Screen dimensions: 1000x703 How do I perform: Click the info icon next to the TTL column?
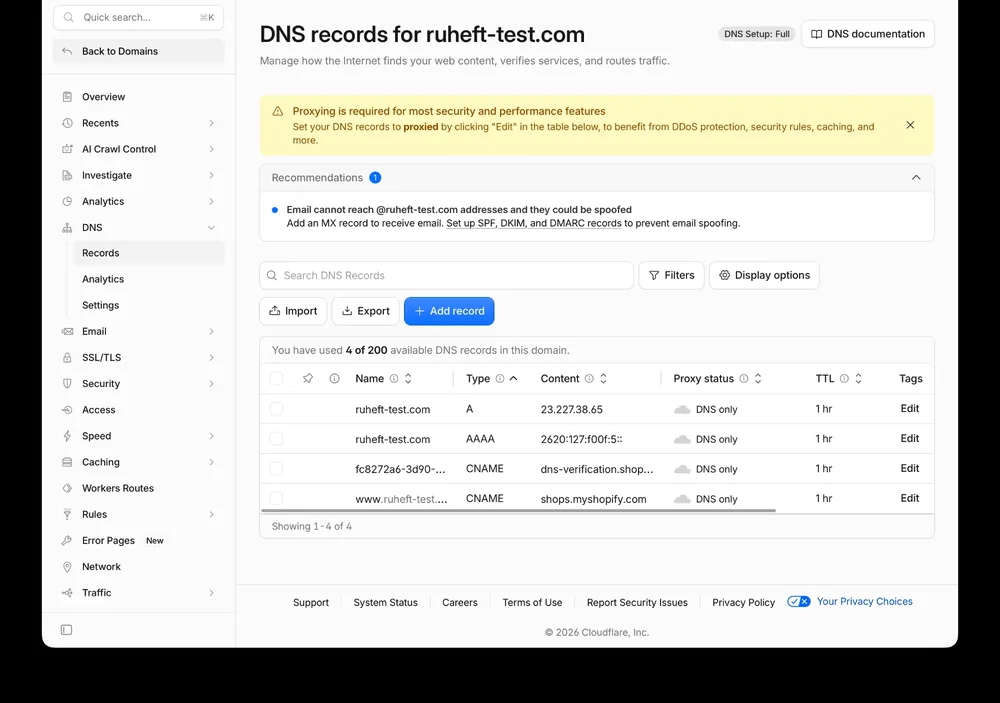844,378
